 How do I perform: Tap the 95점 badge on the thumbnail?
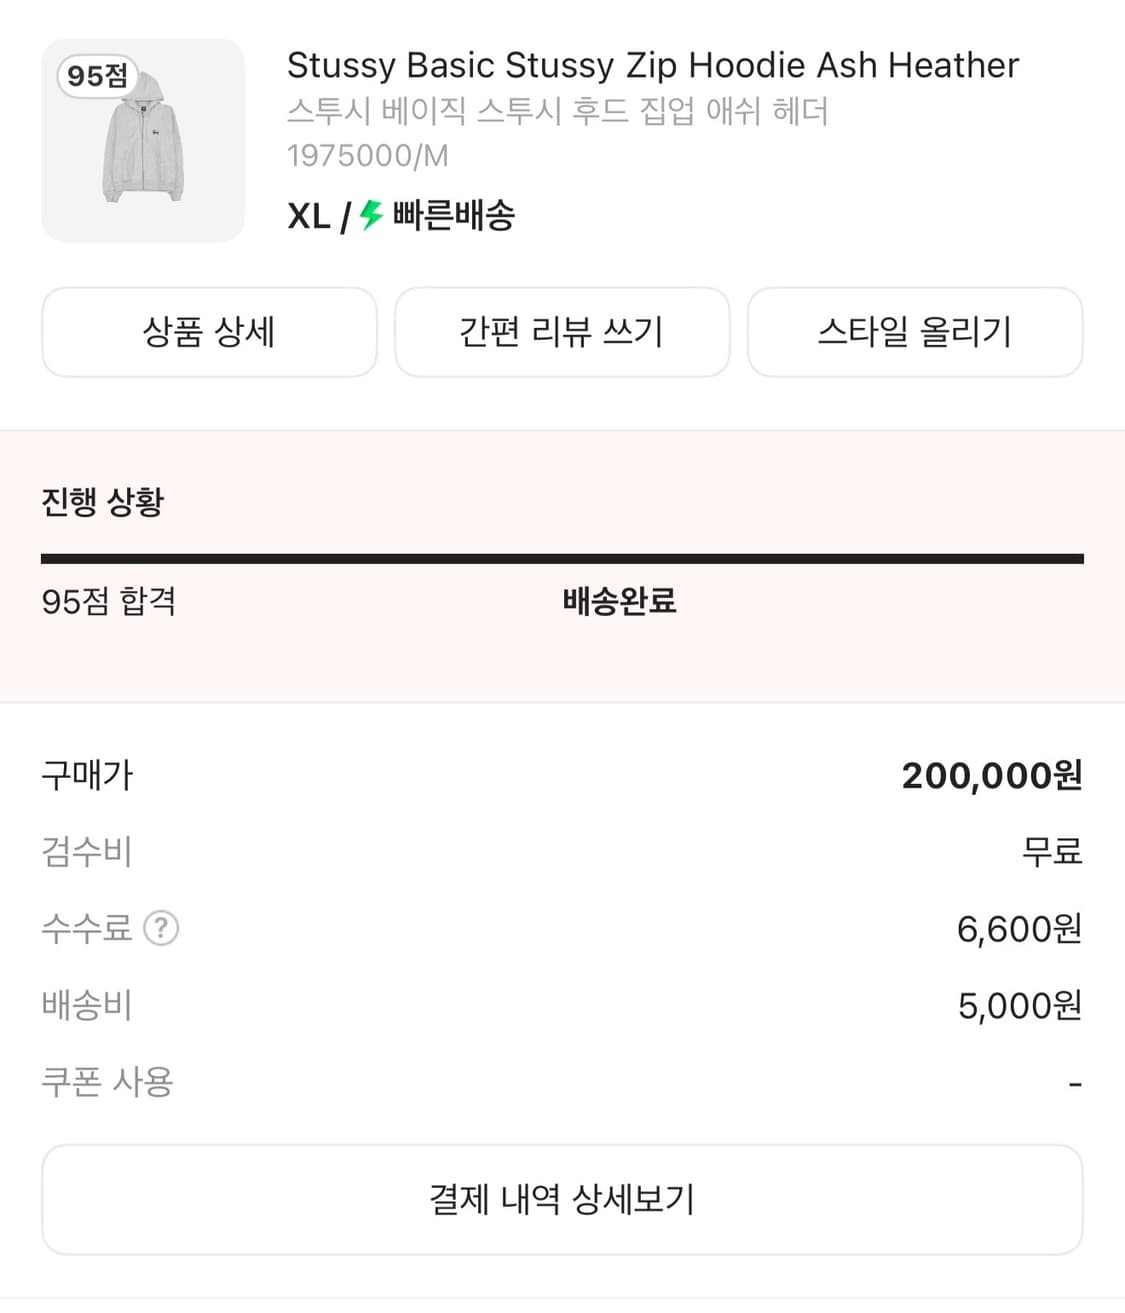click(97, 76)
